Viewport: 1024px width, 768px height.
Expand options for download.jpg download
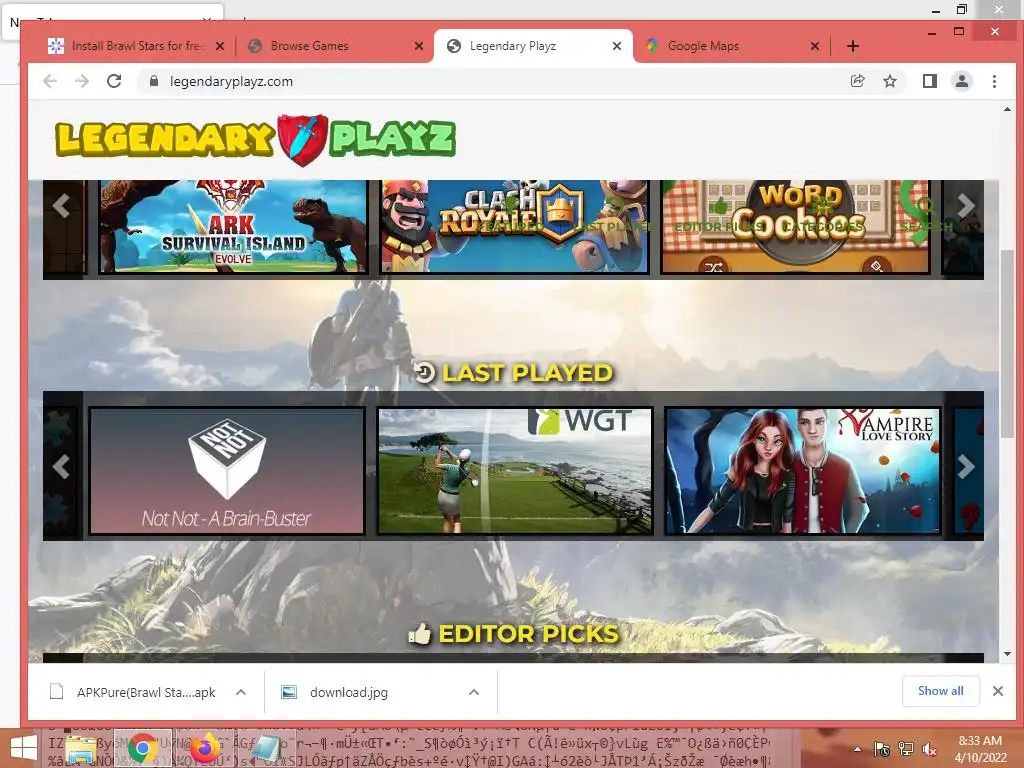click(x=474, y=692)
